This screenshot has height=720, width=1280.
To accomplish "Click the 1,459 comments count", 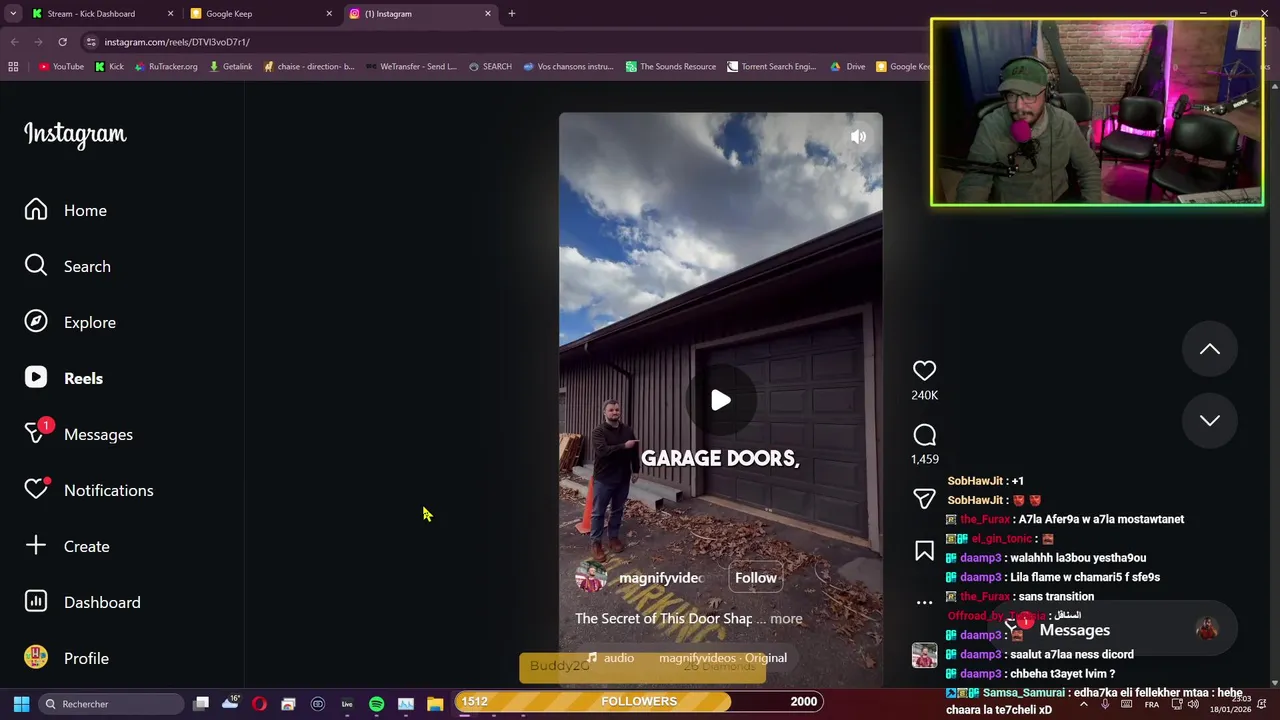I will 924,459.
